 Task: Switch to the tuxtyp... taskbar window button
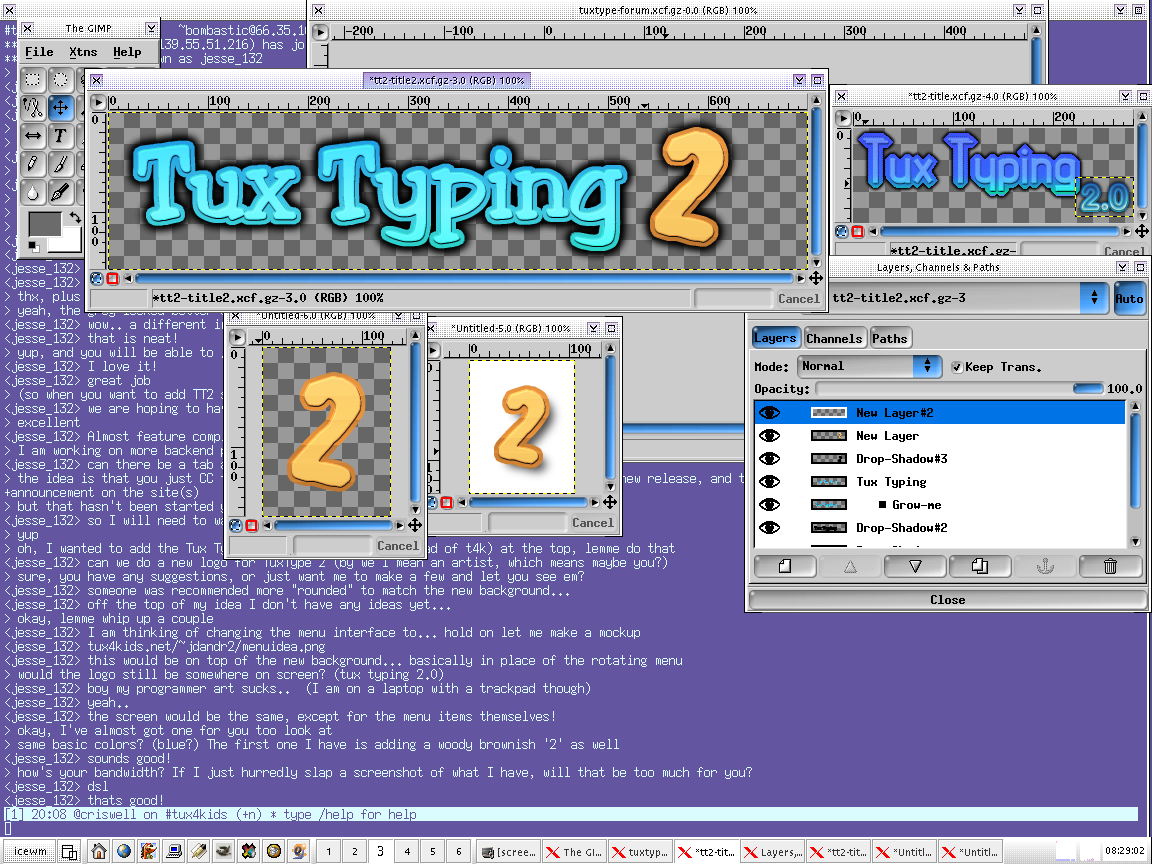641,852
